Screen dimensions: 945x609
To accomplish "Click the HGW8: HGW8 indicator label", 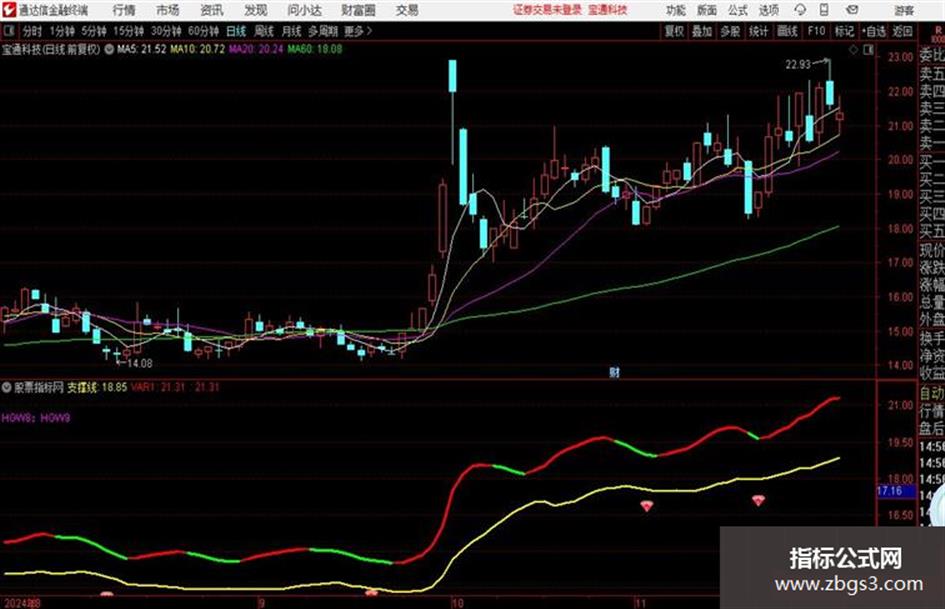I will point(36,417).
